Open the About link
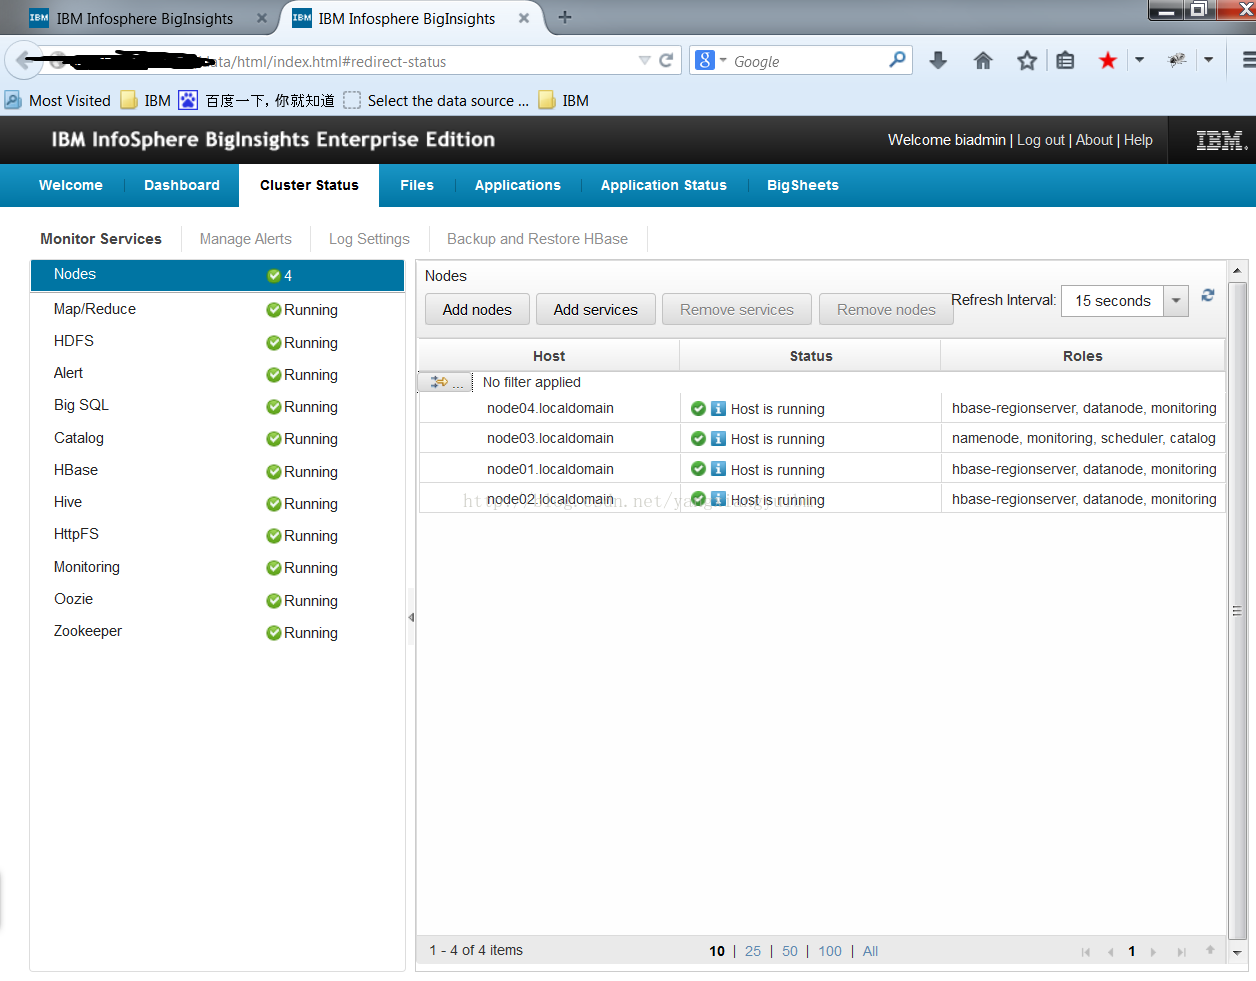Image resolution: width=1256 pixels, height=981 pixels. click(1094, 140)
